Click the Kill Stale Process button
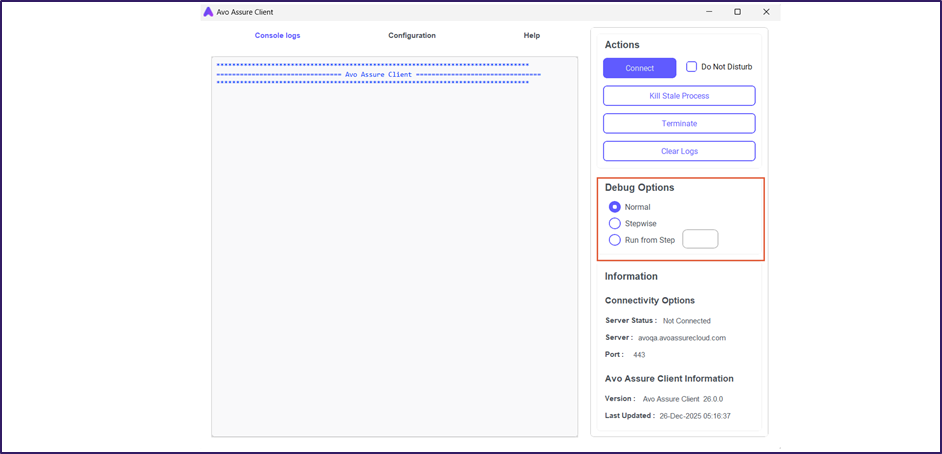Screen dimensions: 942x454 (x=679, y=96)
